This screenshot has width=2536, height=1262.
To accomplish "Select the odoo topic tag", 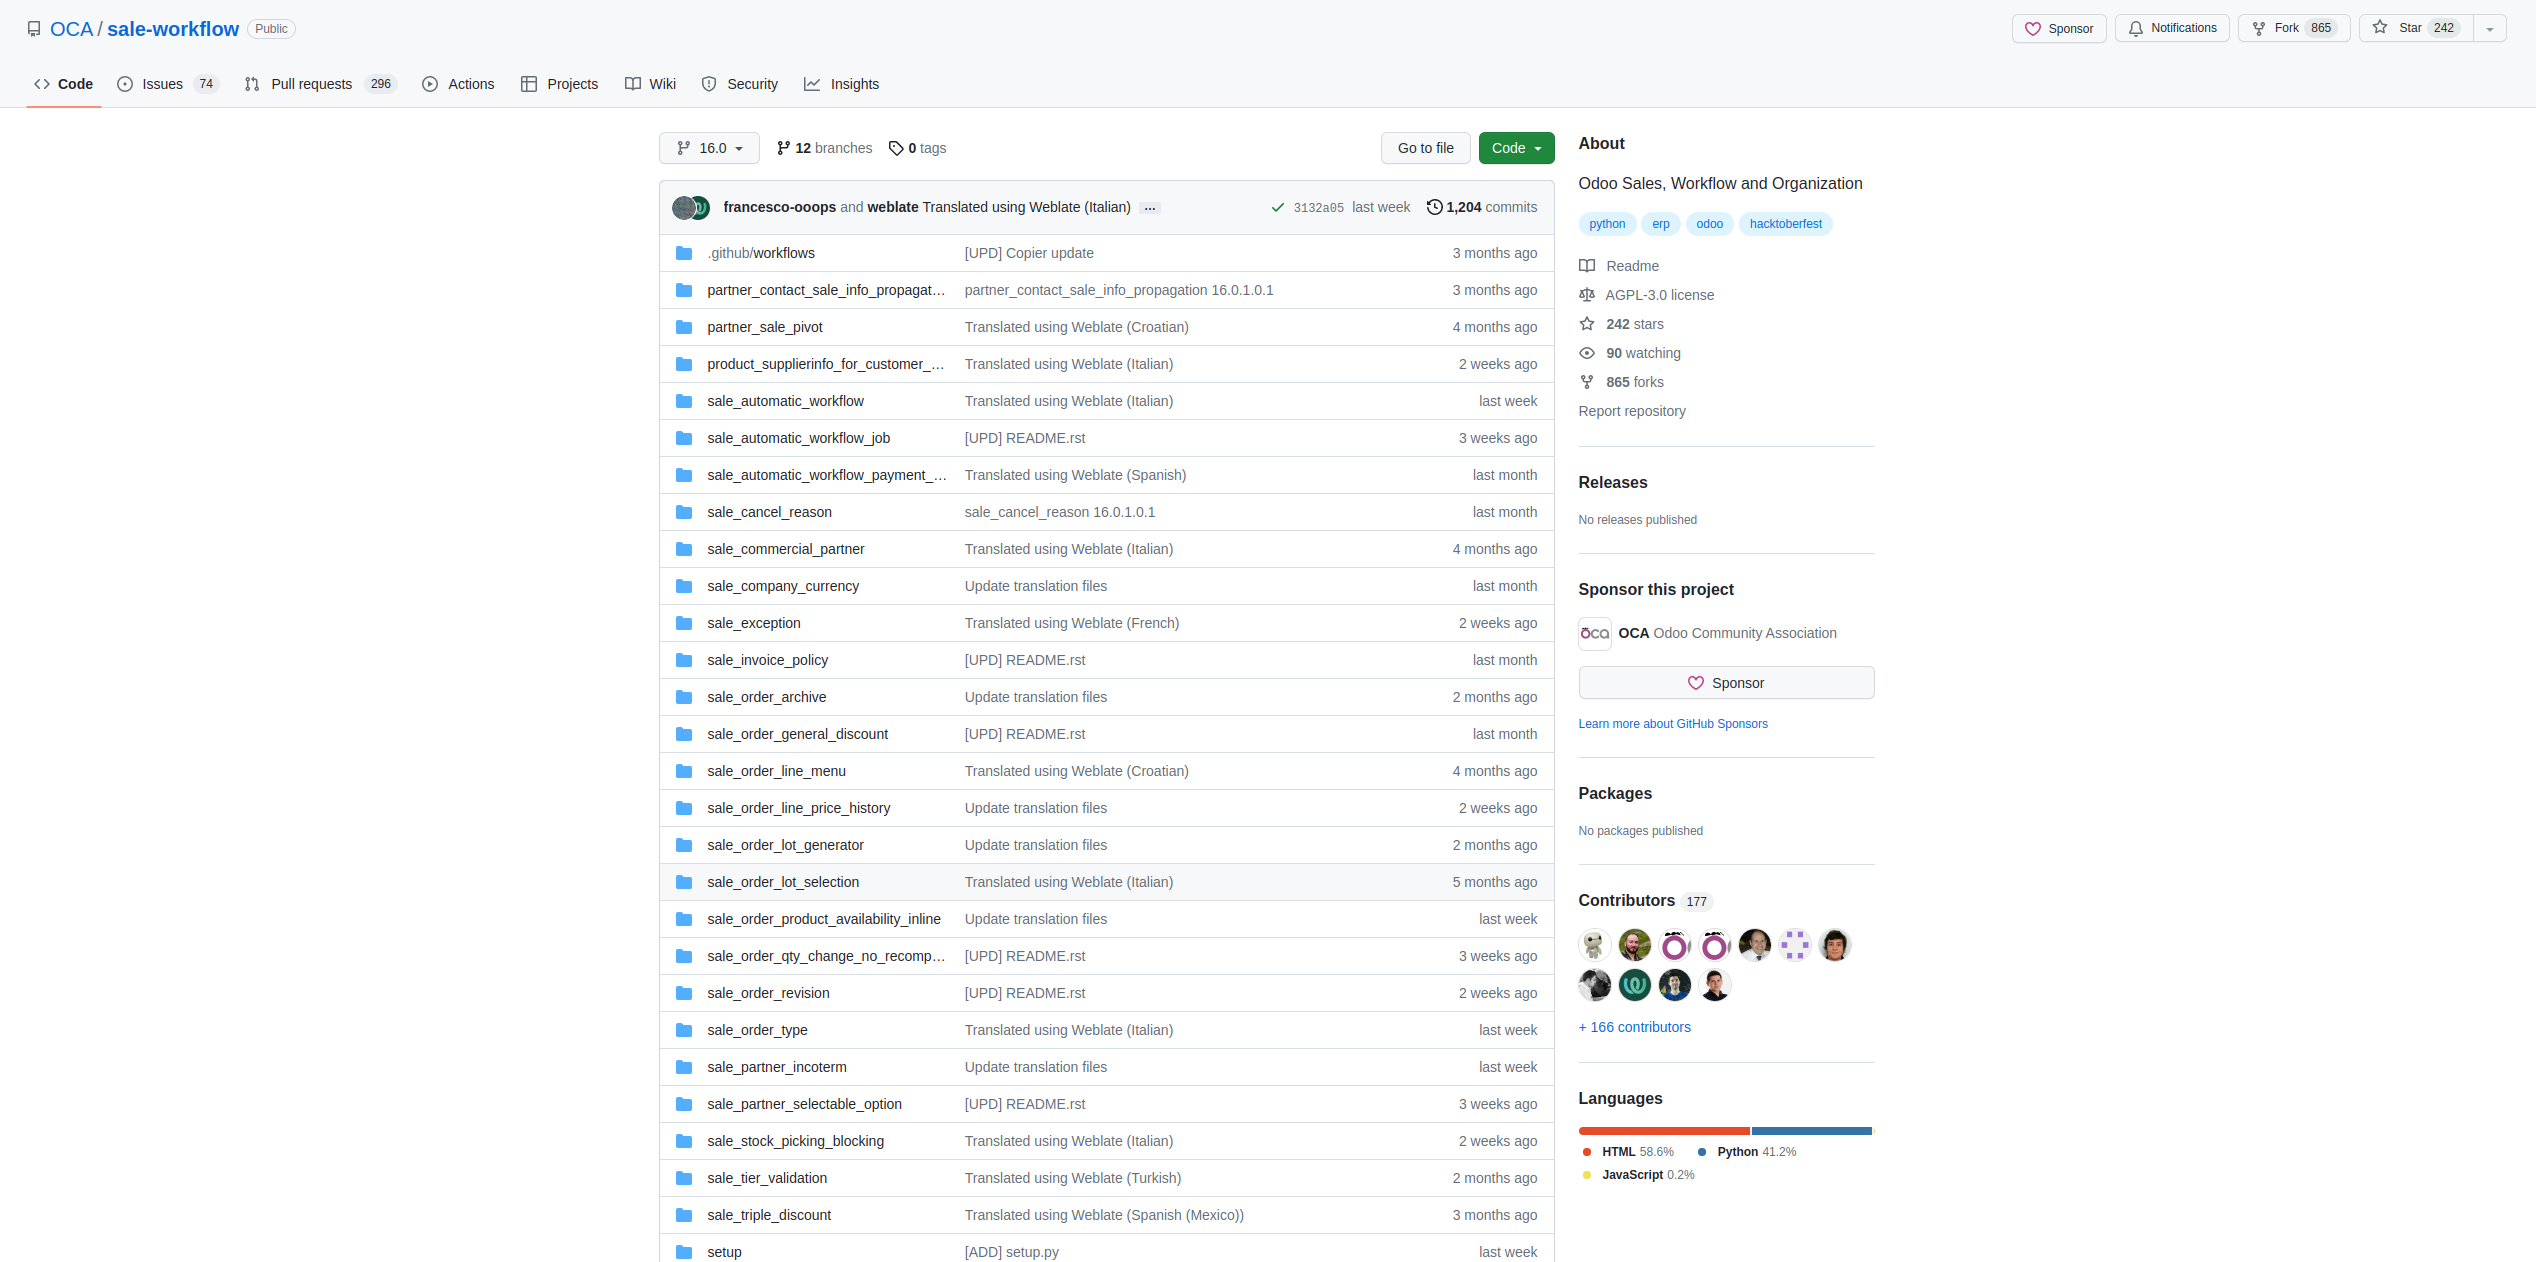I will pos(1709,224).
